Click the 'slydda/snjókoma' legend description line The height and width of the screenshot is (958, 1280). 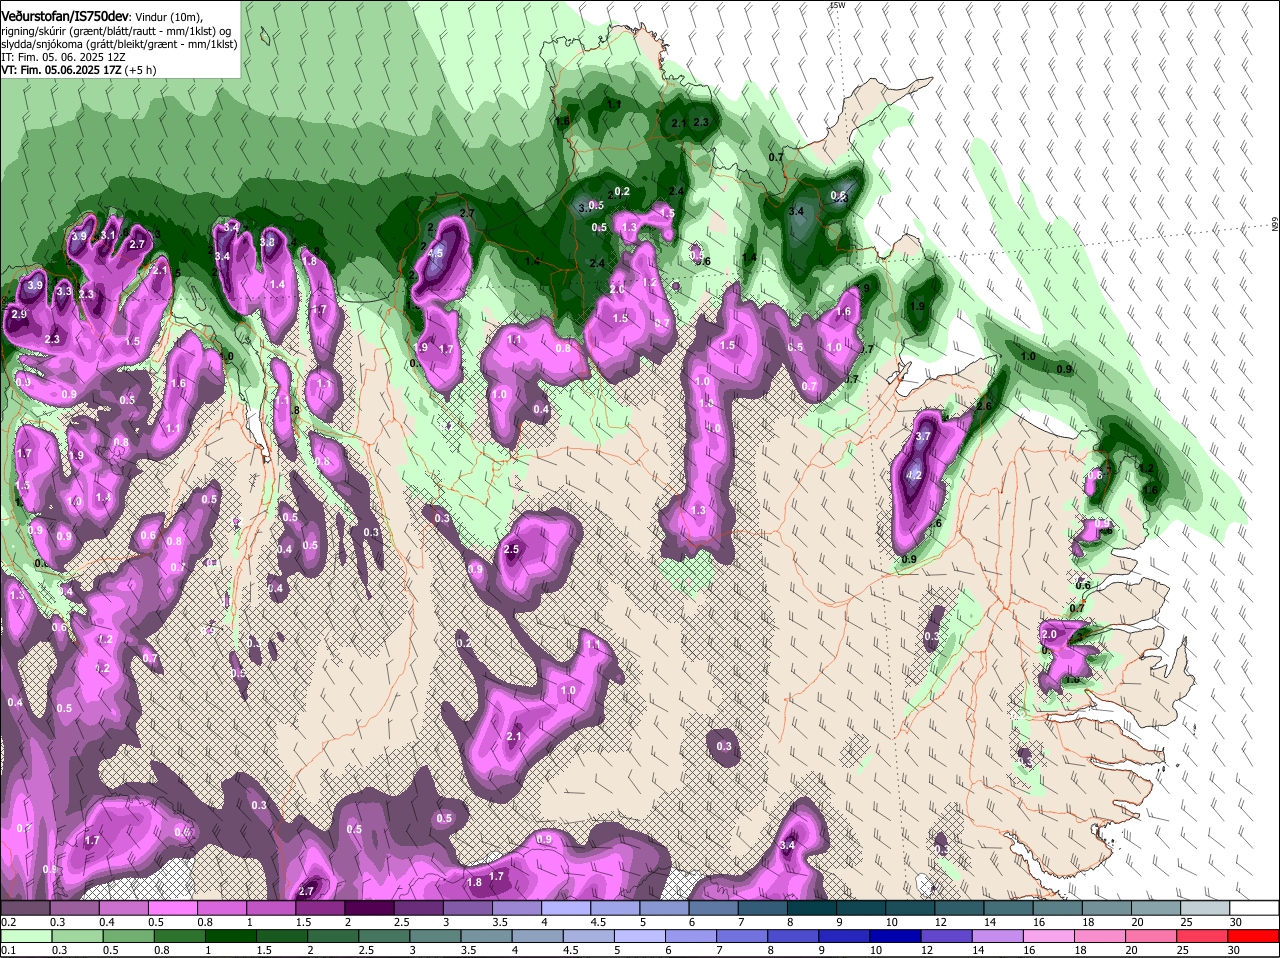[x=119, y=44]
